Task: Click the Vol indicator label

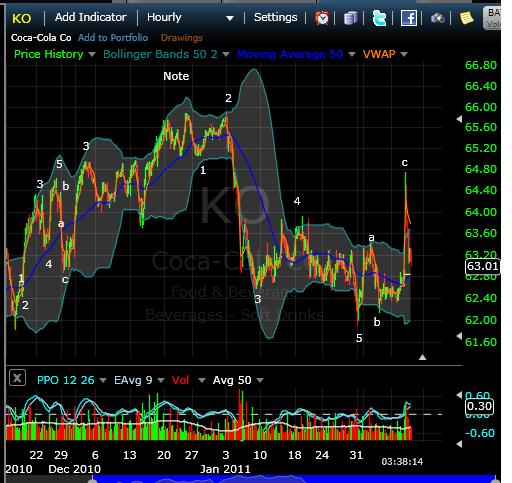Action: pos(180,380)
